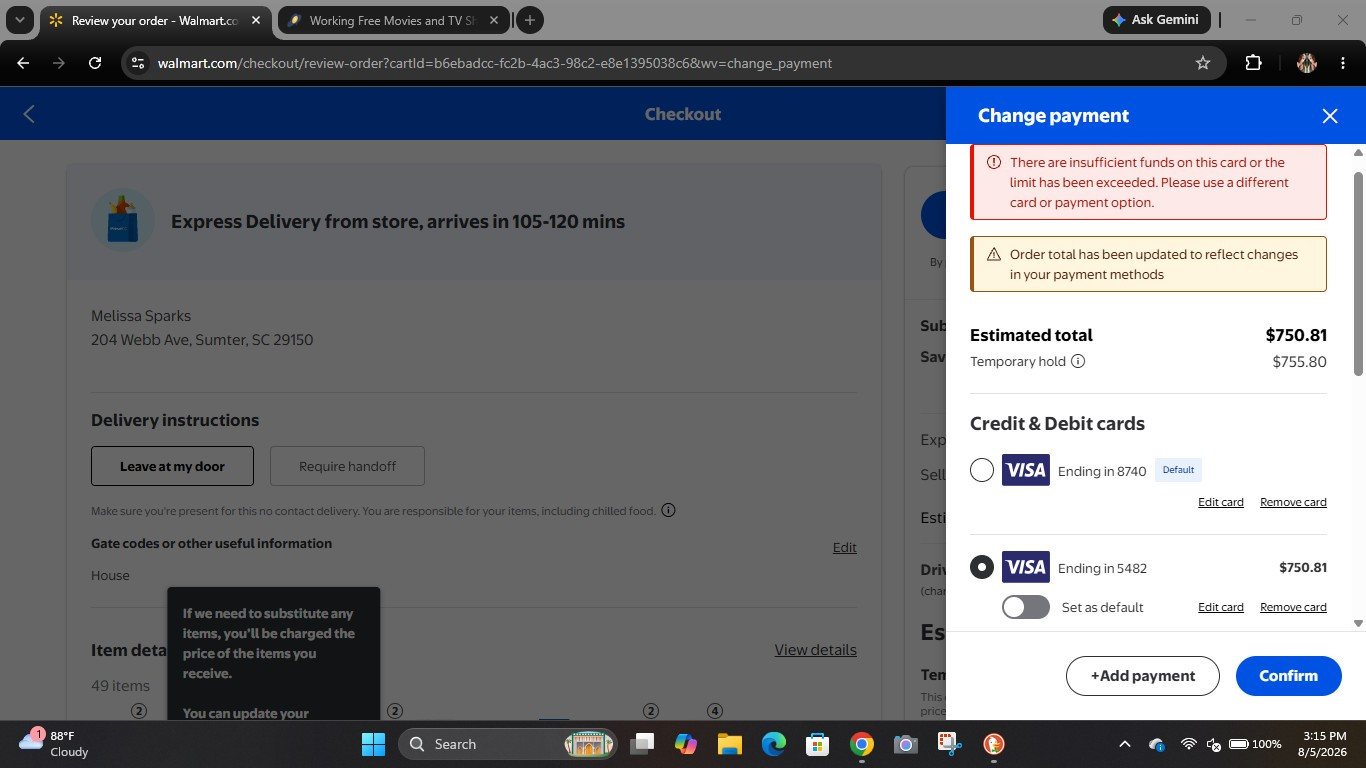Click the muted volume tray icon
Image resolution: width=1366 pixels, height=768 pixels.
click(x=1213, y=744)
